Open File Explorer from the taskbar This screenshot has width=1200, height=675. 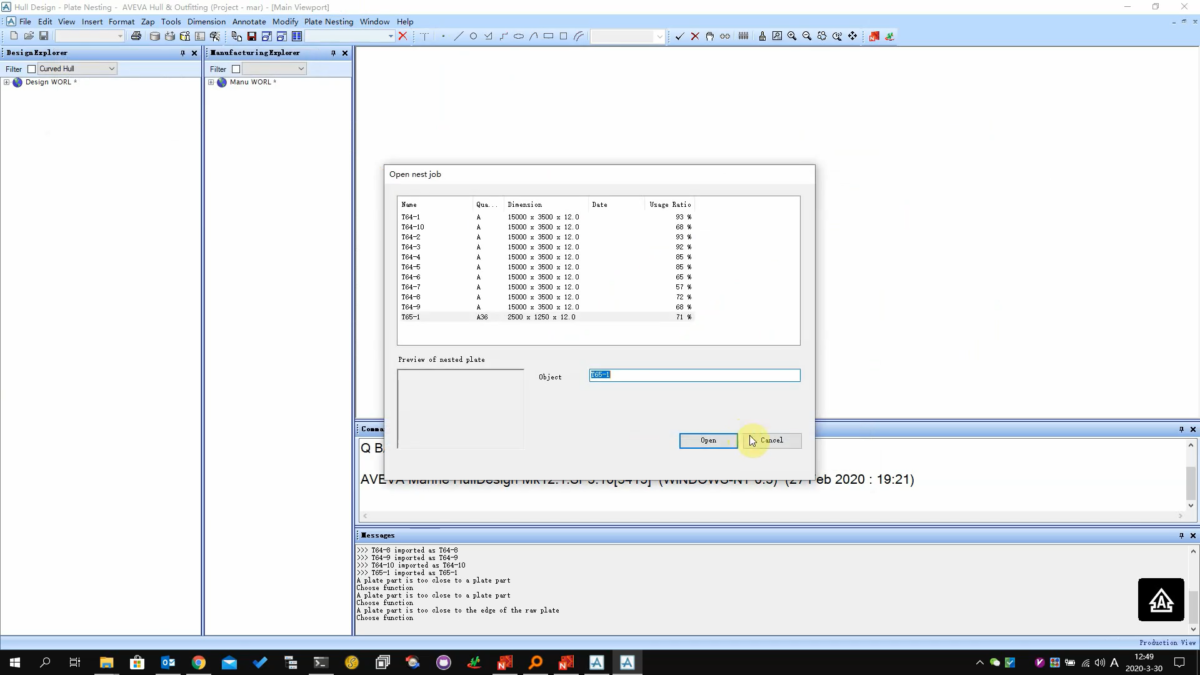pyautogui.click(x=107, y=662)
